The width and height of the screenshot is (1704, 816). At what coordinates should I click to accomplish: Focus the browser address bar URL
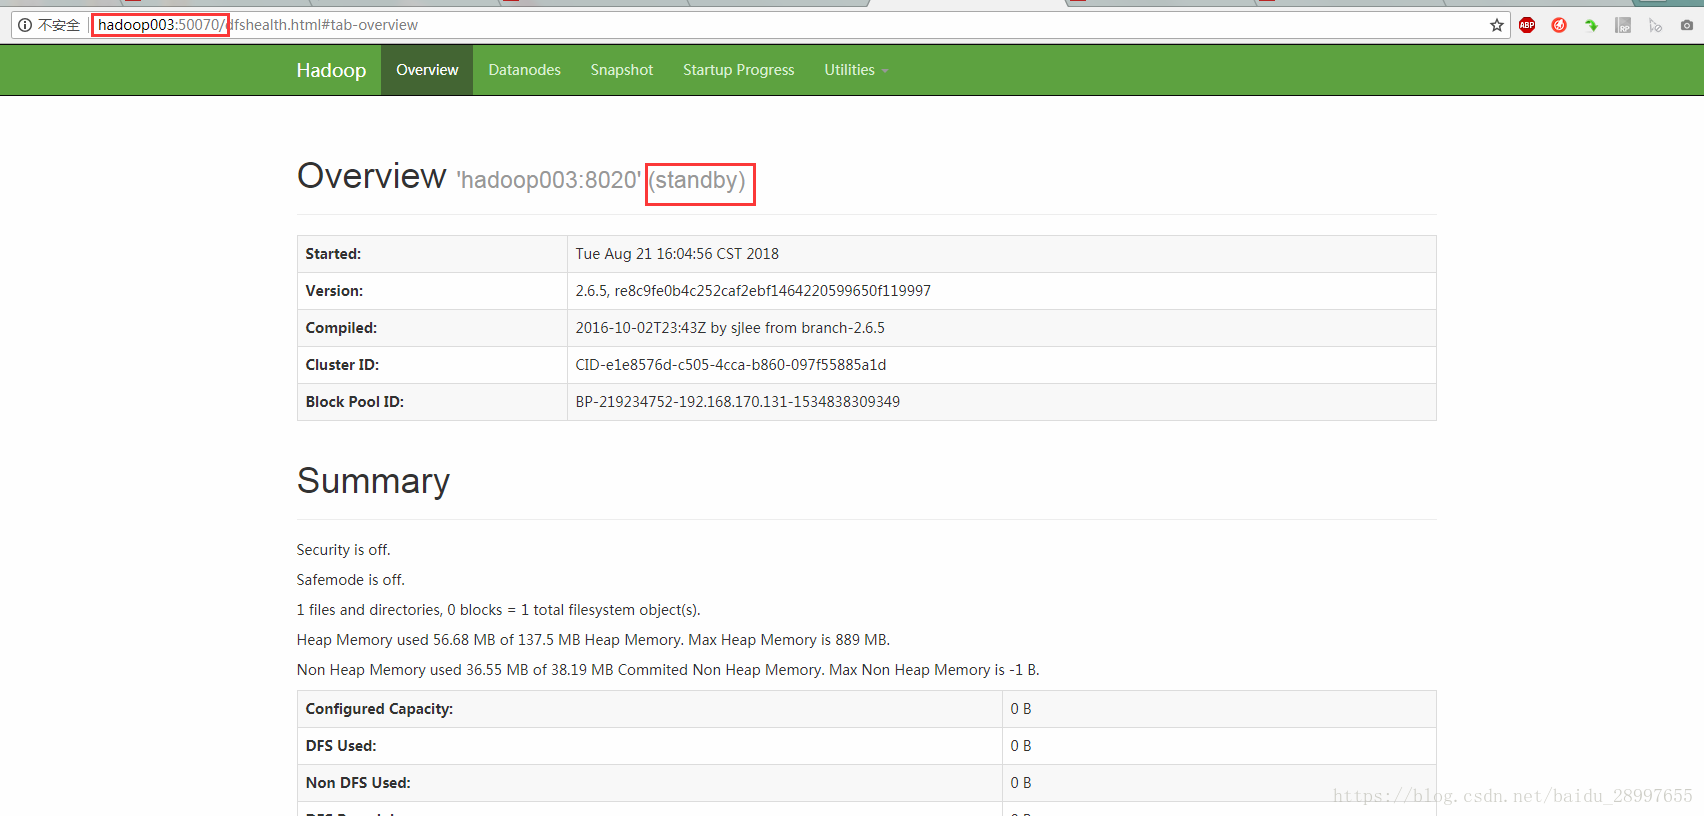pos(258,25)
